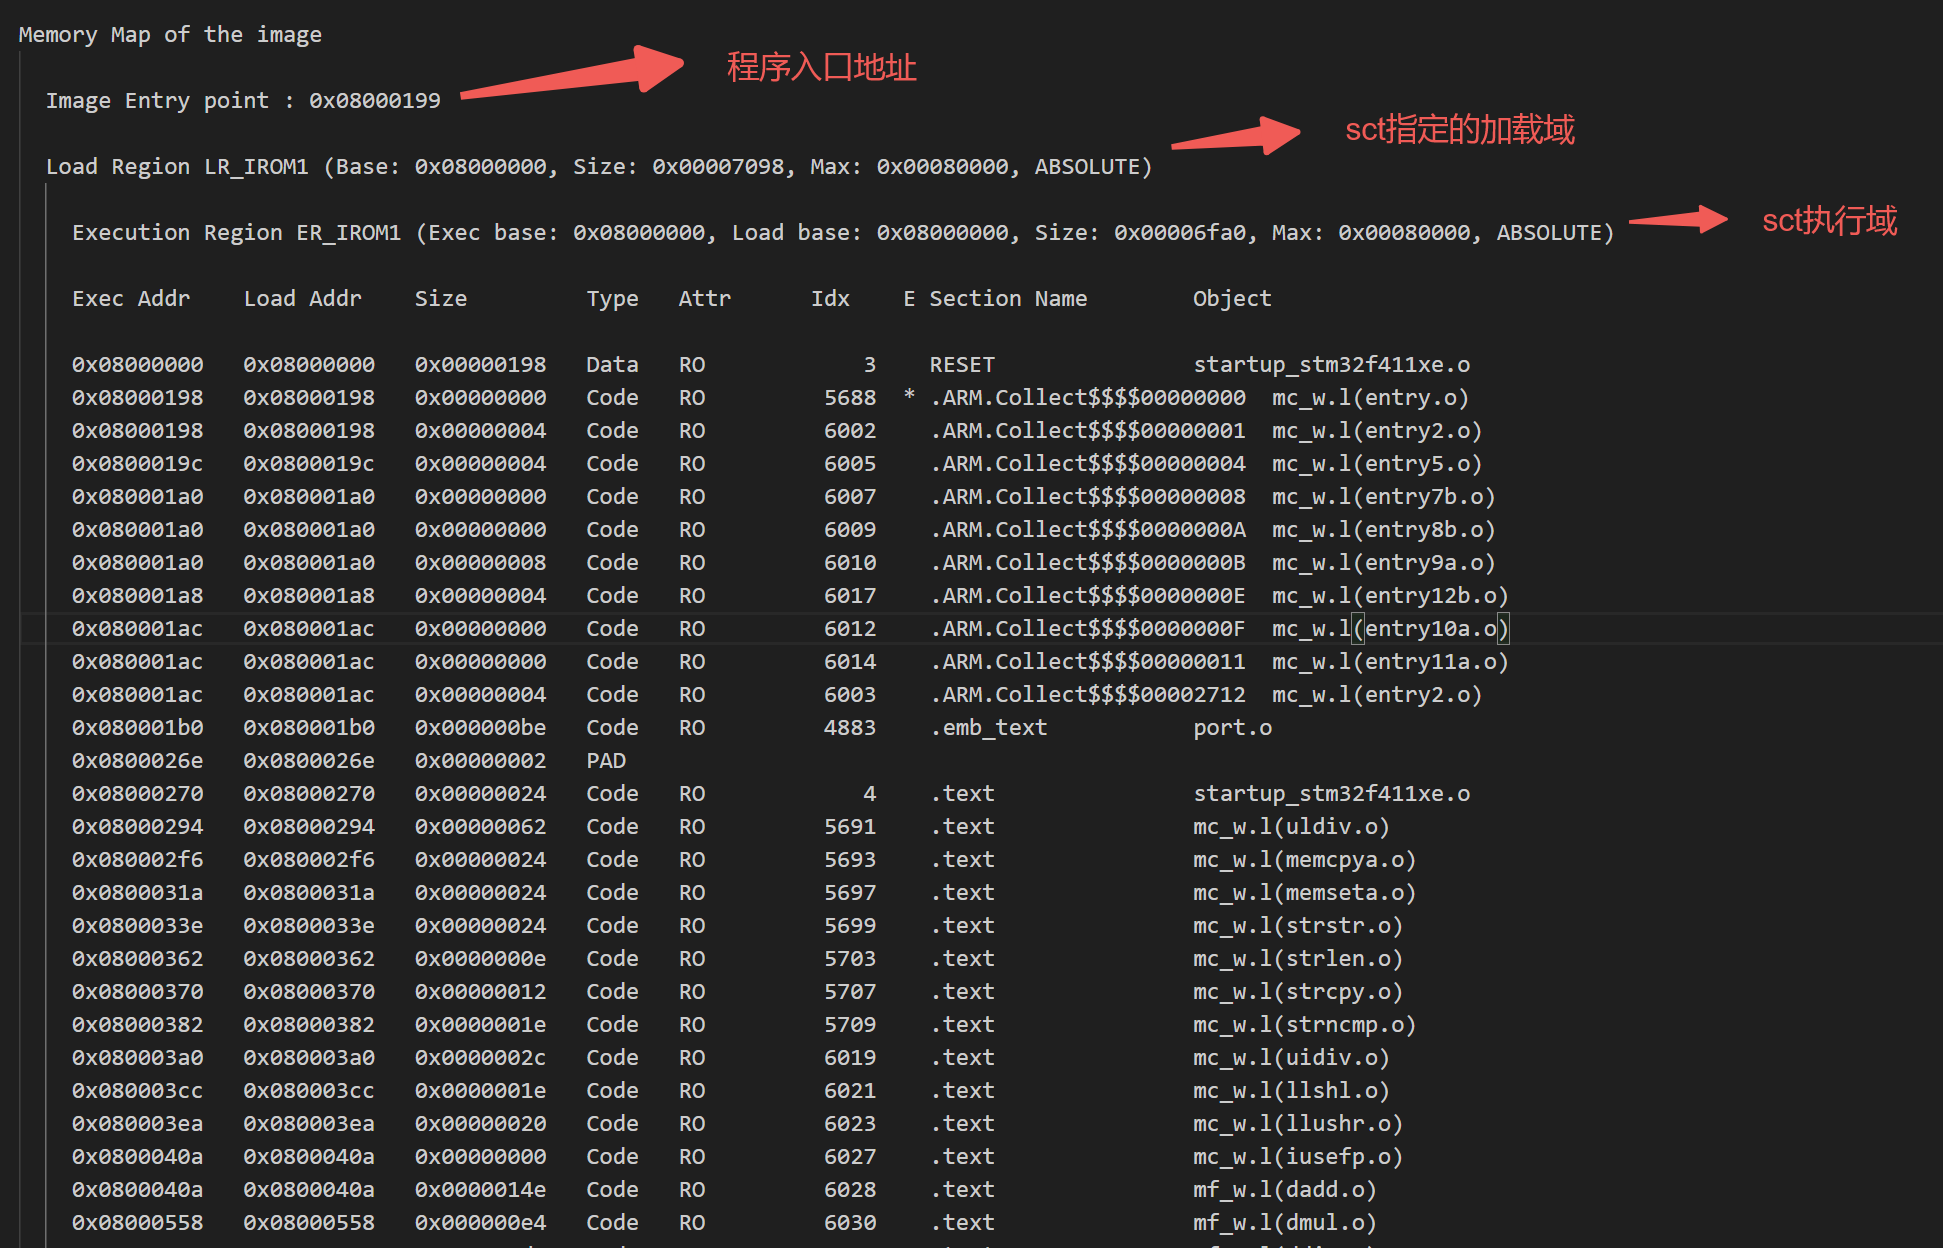Image resolution: width=1943 pixels, height=1248 pixels.
Task: Click startup_stm32f411xe.o in the .text row
Action: pyautogui.click(x=1332, y=794)
